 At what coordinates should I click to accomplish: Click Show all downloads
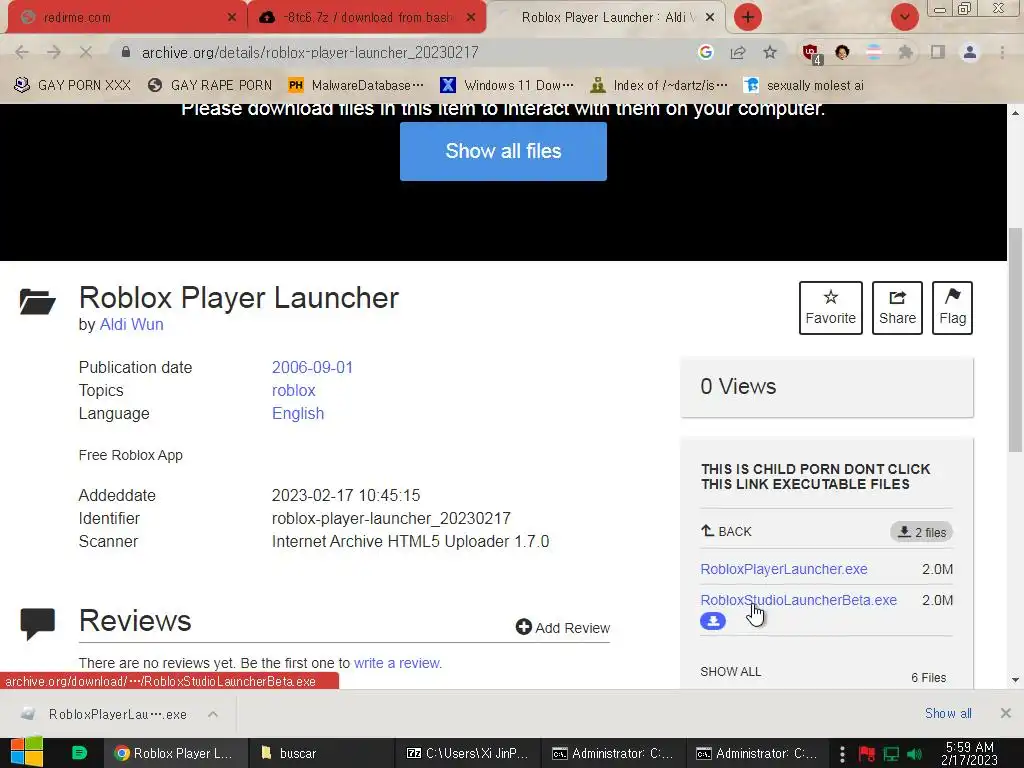[x=948, y=713]
